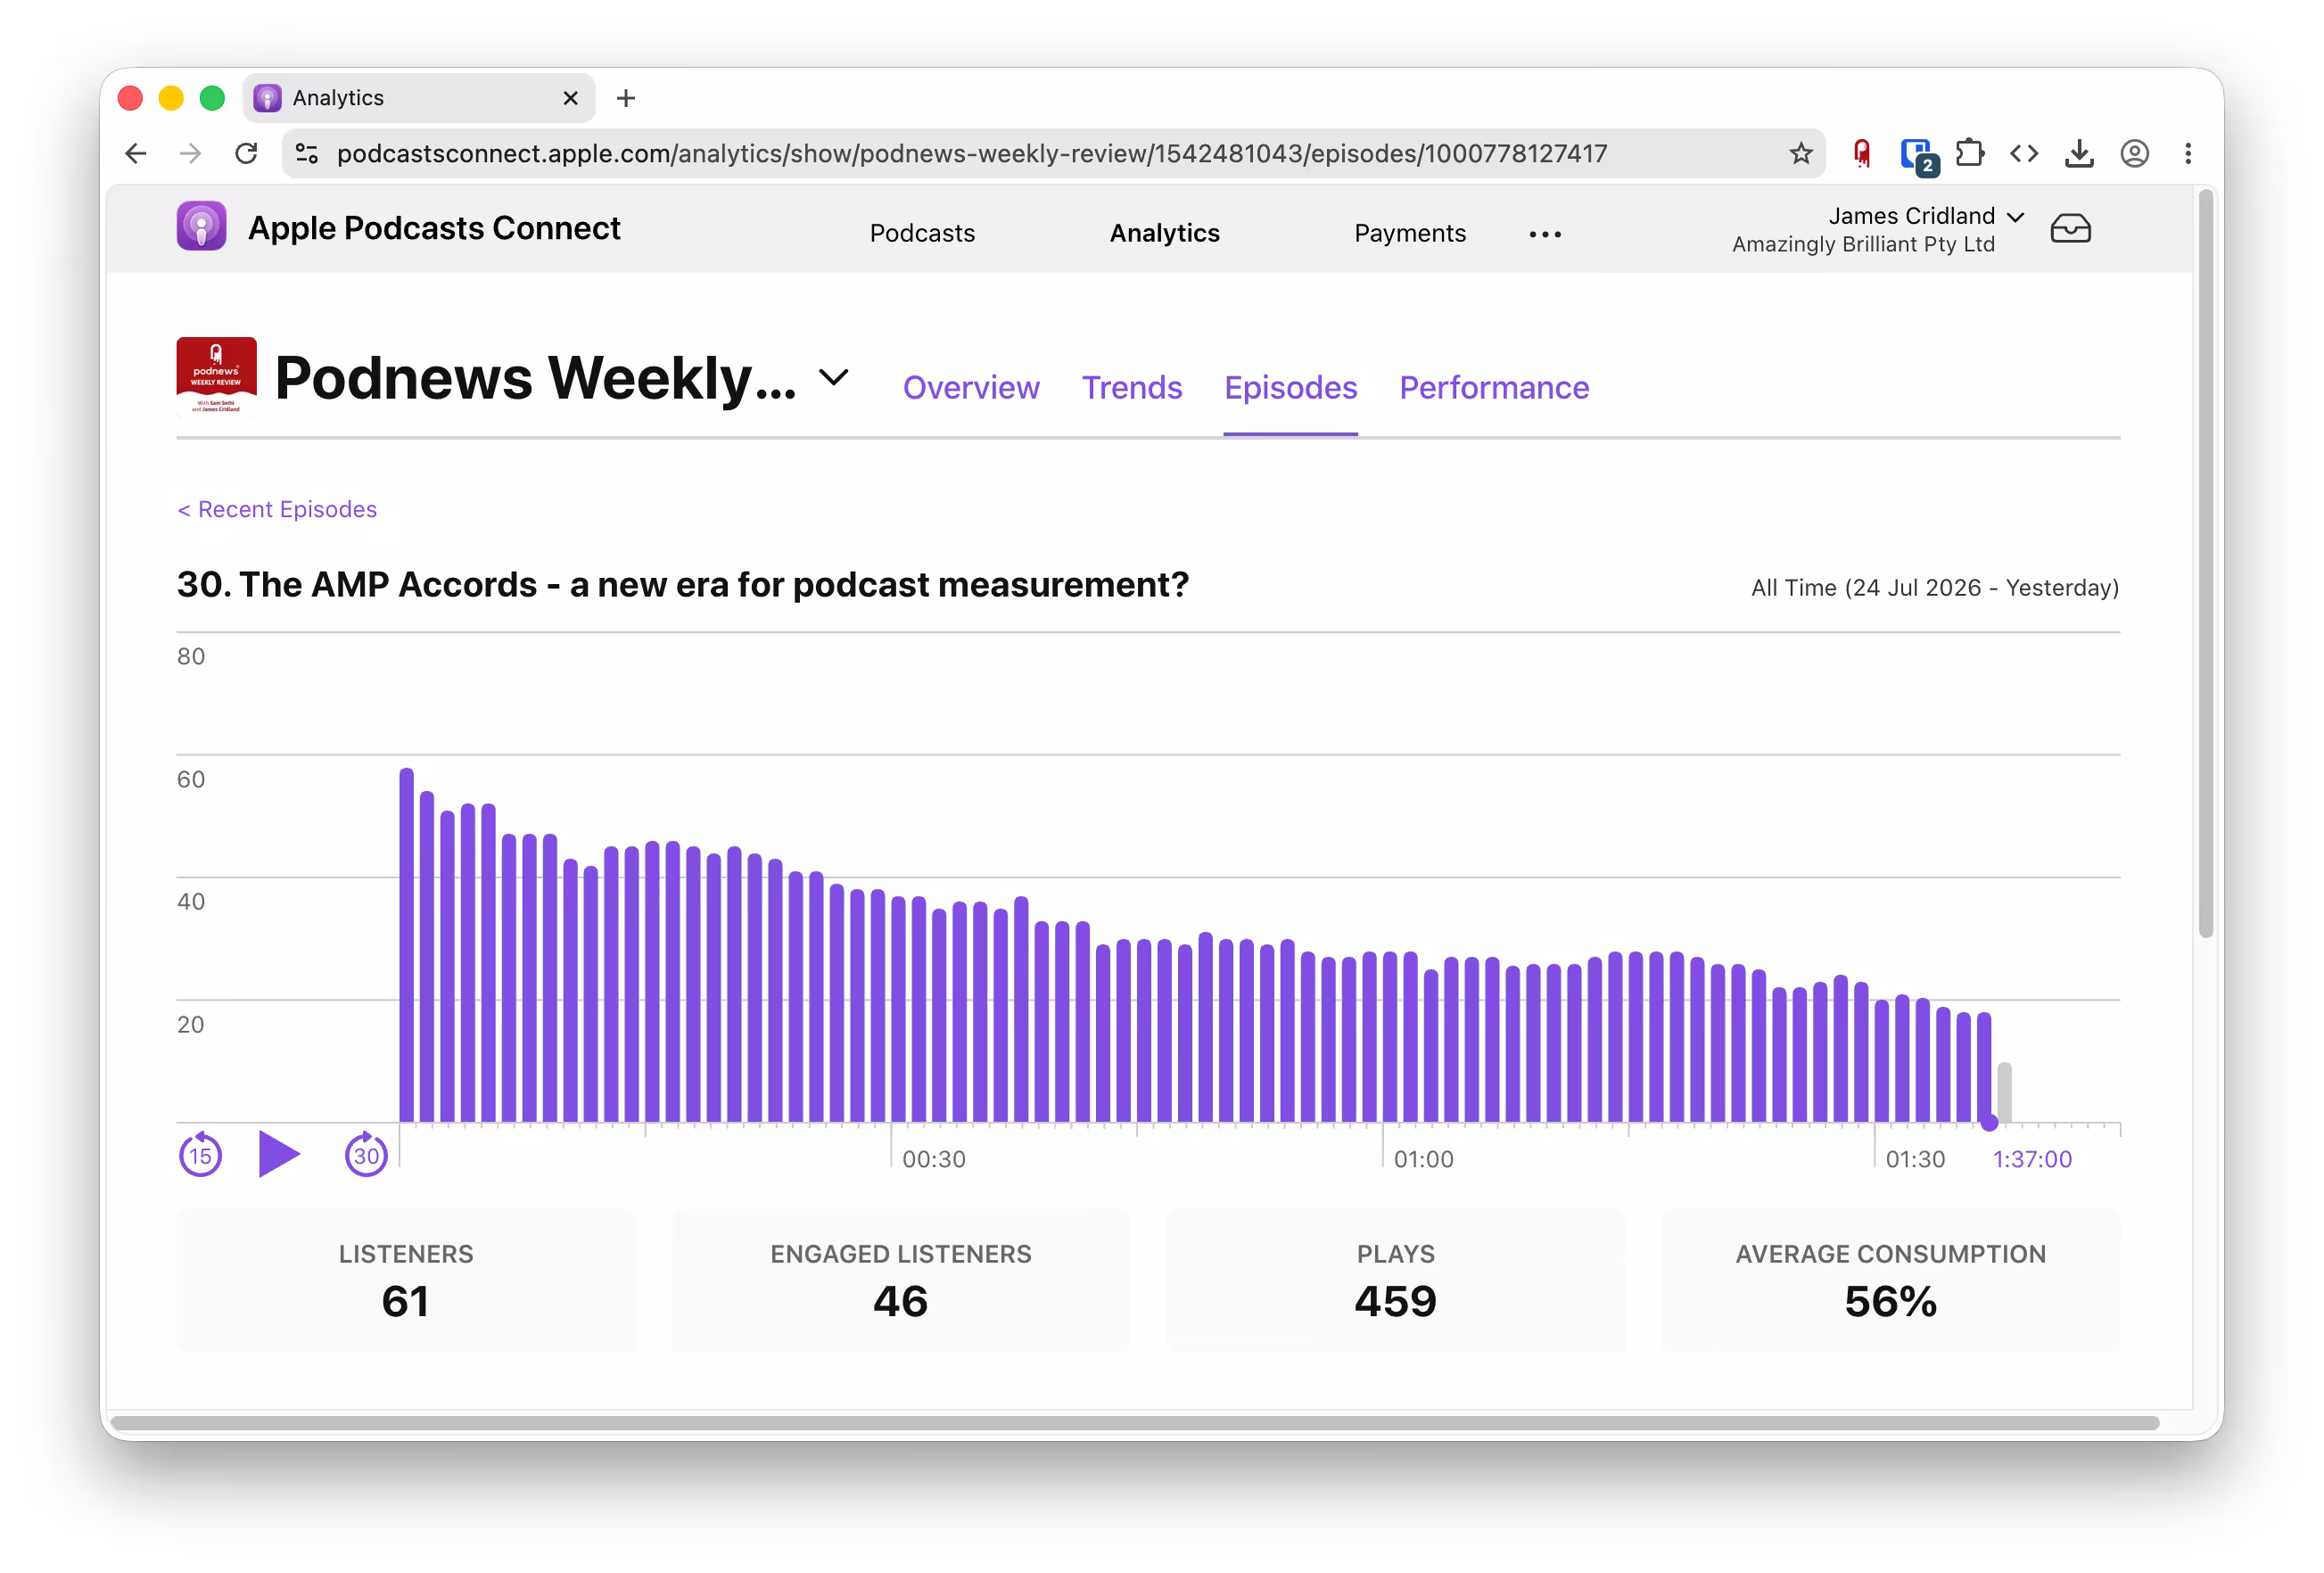Skip forward 30 seconds
This screenshot has width=2324, height=1573.
366,1155
